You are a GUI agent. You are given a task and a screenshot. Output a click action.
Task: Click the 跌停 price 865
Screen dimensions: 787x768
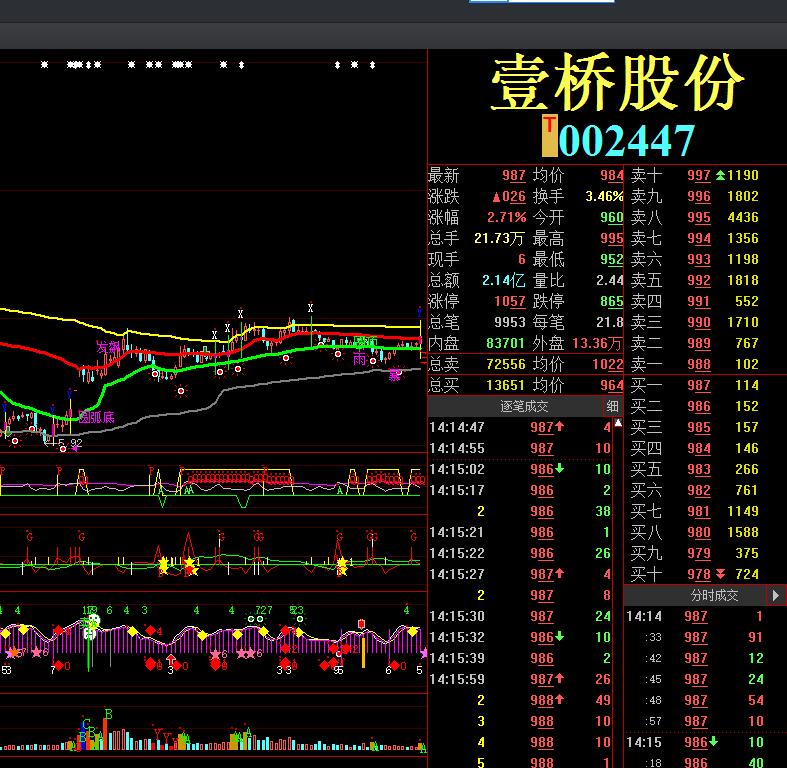click(x=611, y=301)
